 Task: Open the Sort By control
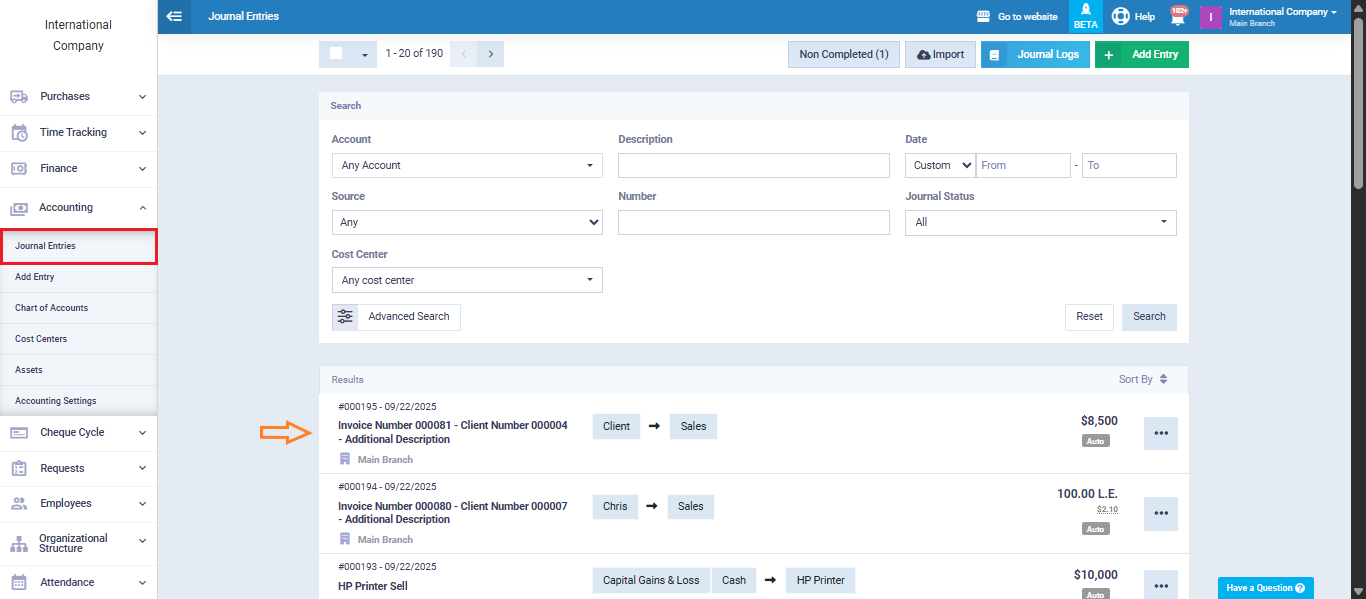[1142, 379]
